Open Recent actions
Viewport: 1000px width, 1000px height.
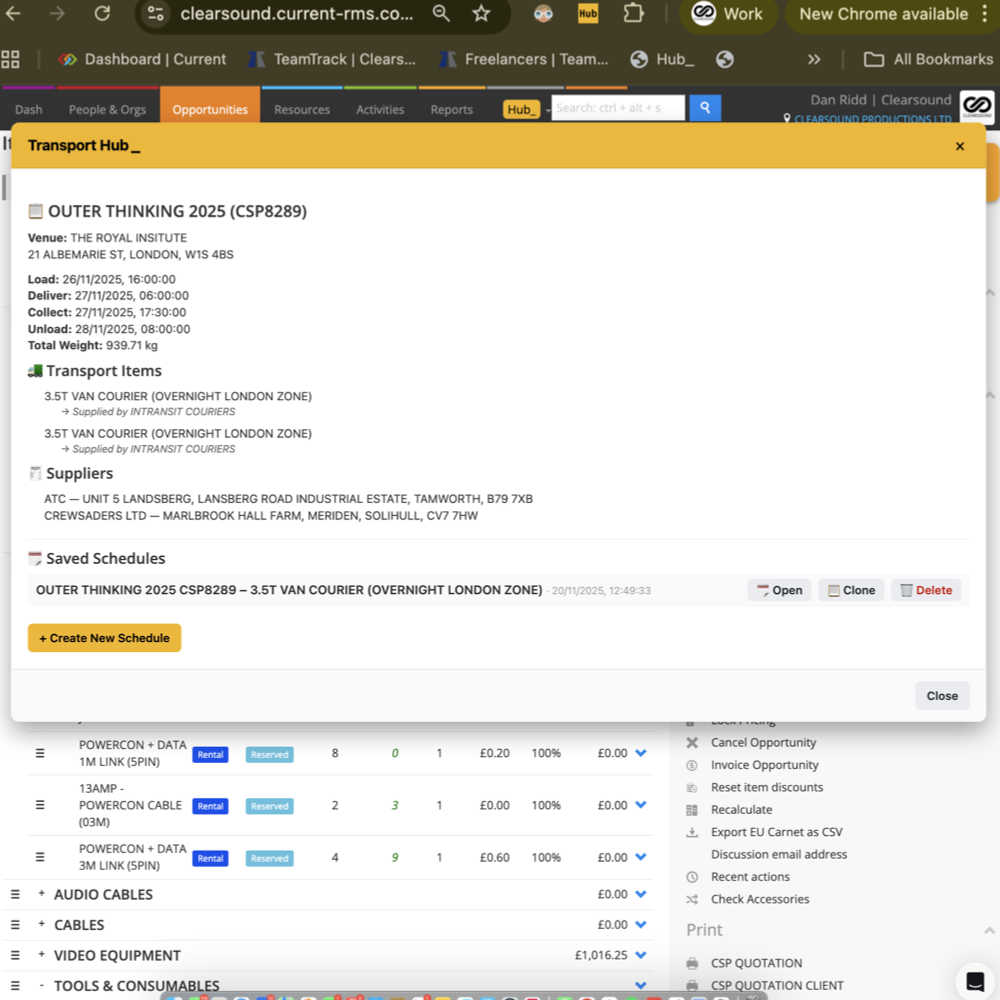(750, 876)
